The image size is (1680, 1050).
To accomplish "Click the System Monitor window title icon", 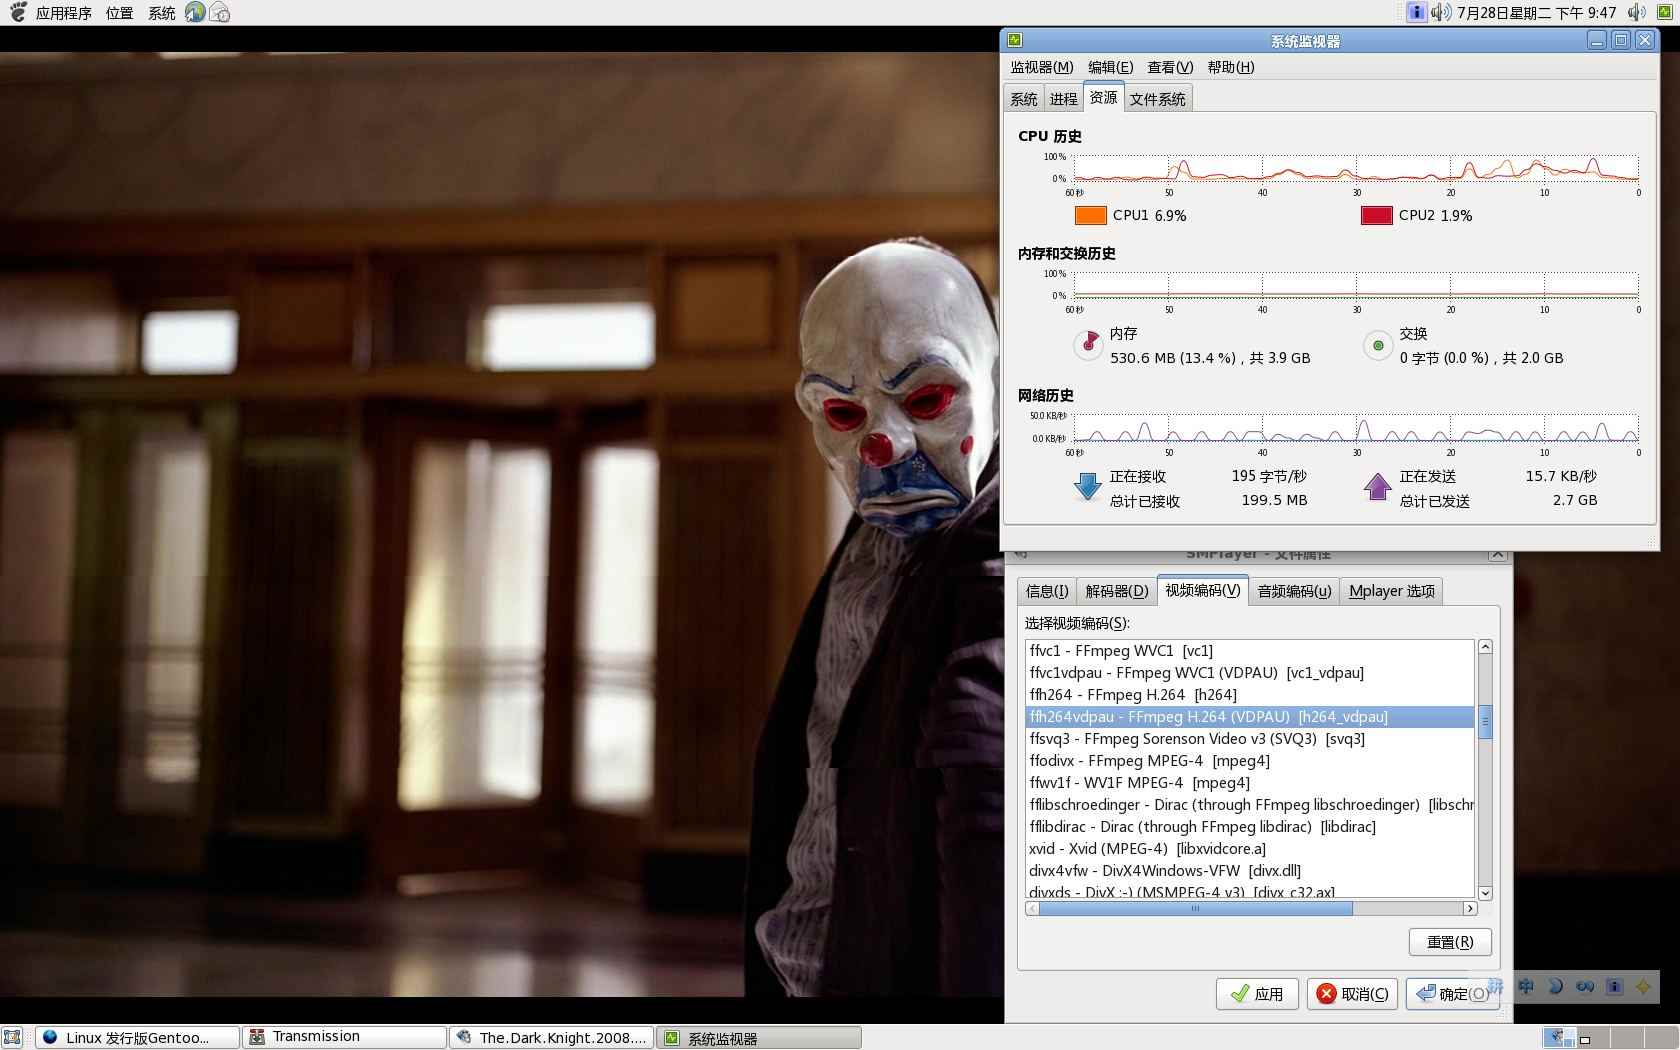I will [1015, 40].
